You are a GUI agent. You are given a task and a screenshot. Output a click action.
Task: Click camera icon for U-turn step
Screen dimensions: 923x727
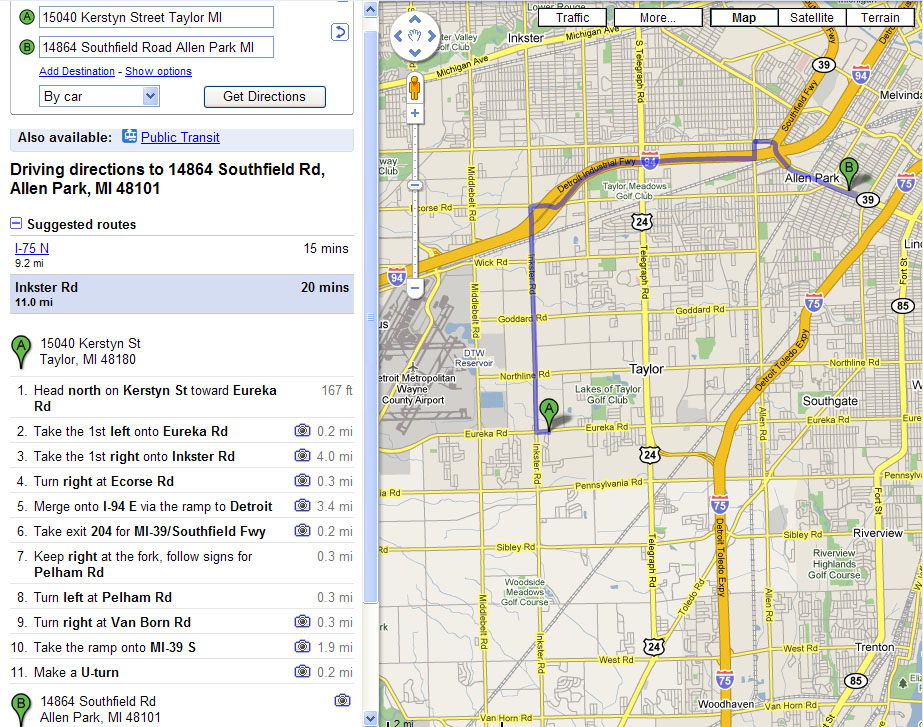pos(302,672)
